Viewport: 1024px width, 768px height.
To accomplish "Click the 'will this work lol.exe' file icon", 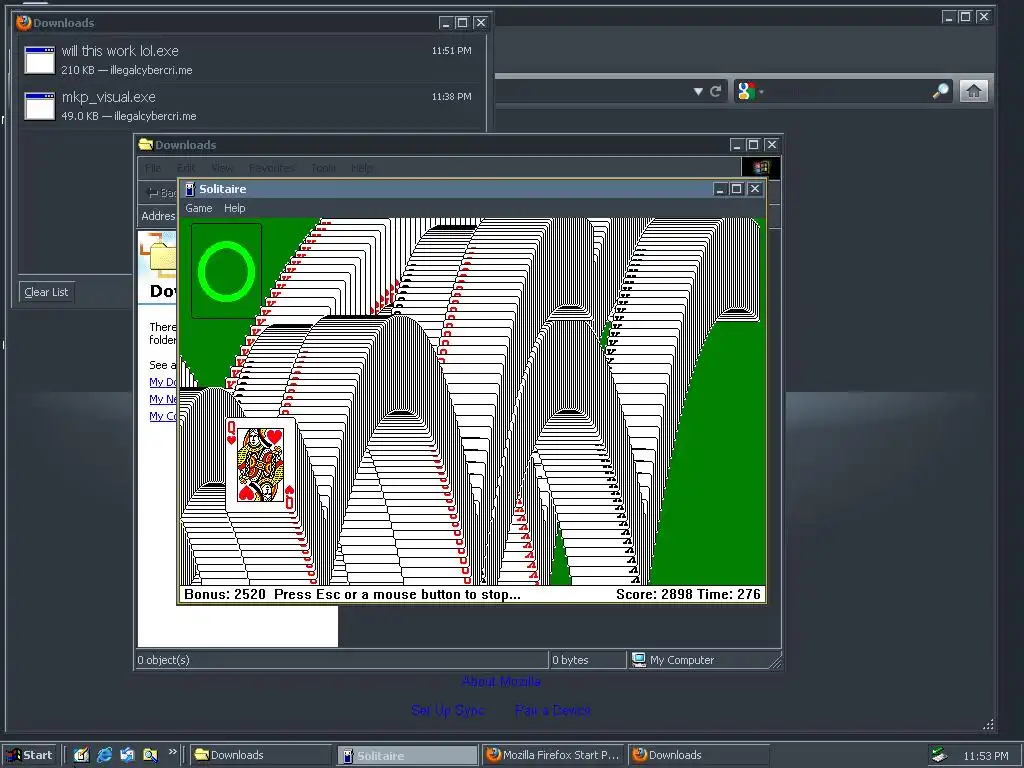I will coord(40,60).
